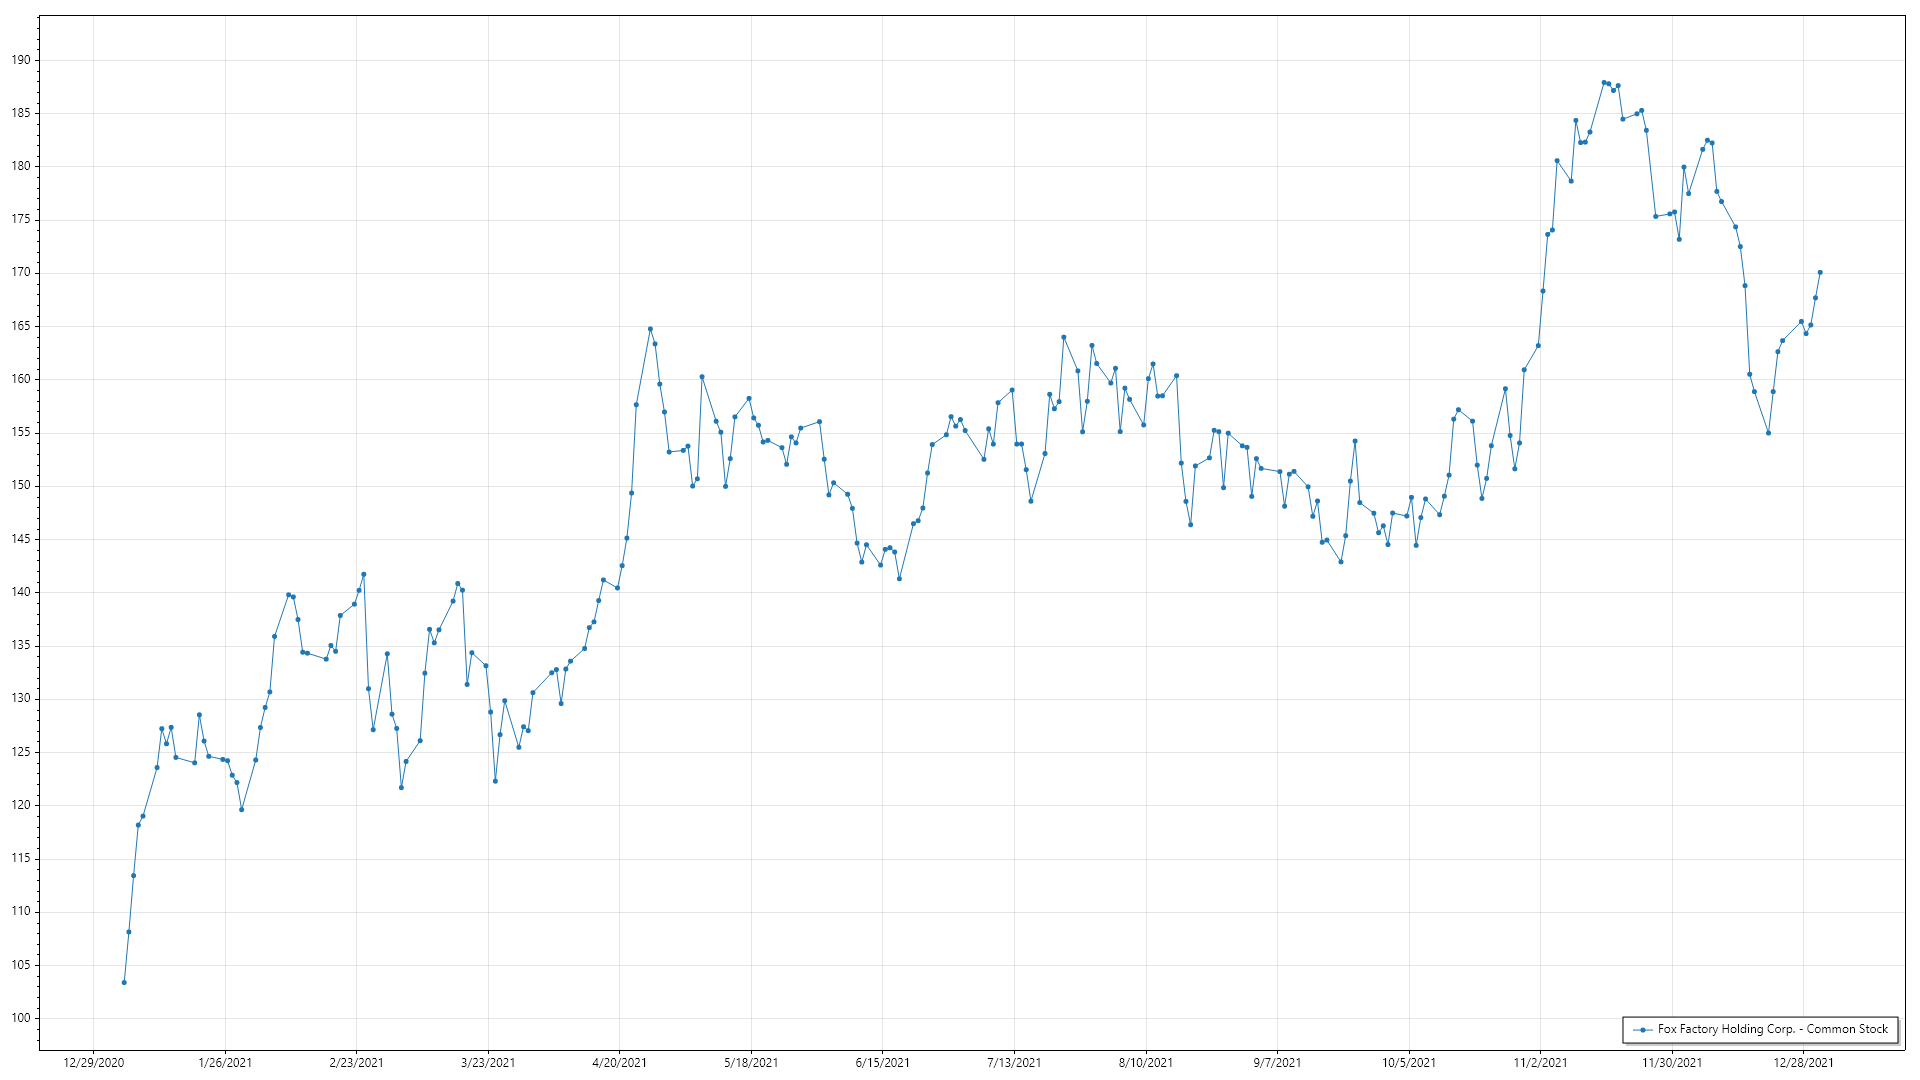This screenshot has height=1080, width=1920.
Task: Click the 4/20/2021 x-axis date label
Action: tap(619, 1062)
